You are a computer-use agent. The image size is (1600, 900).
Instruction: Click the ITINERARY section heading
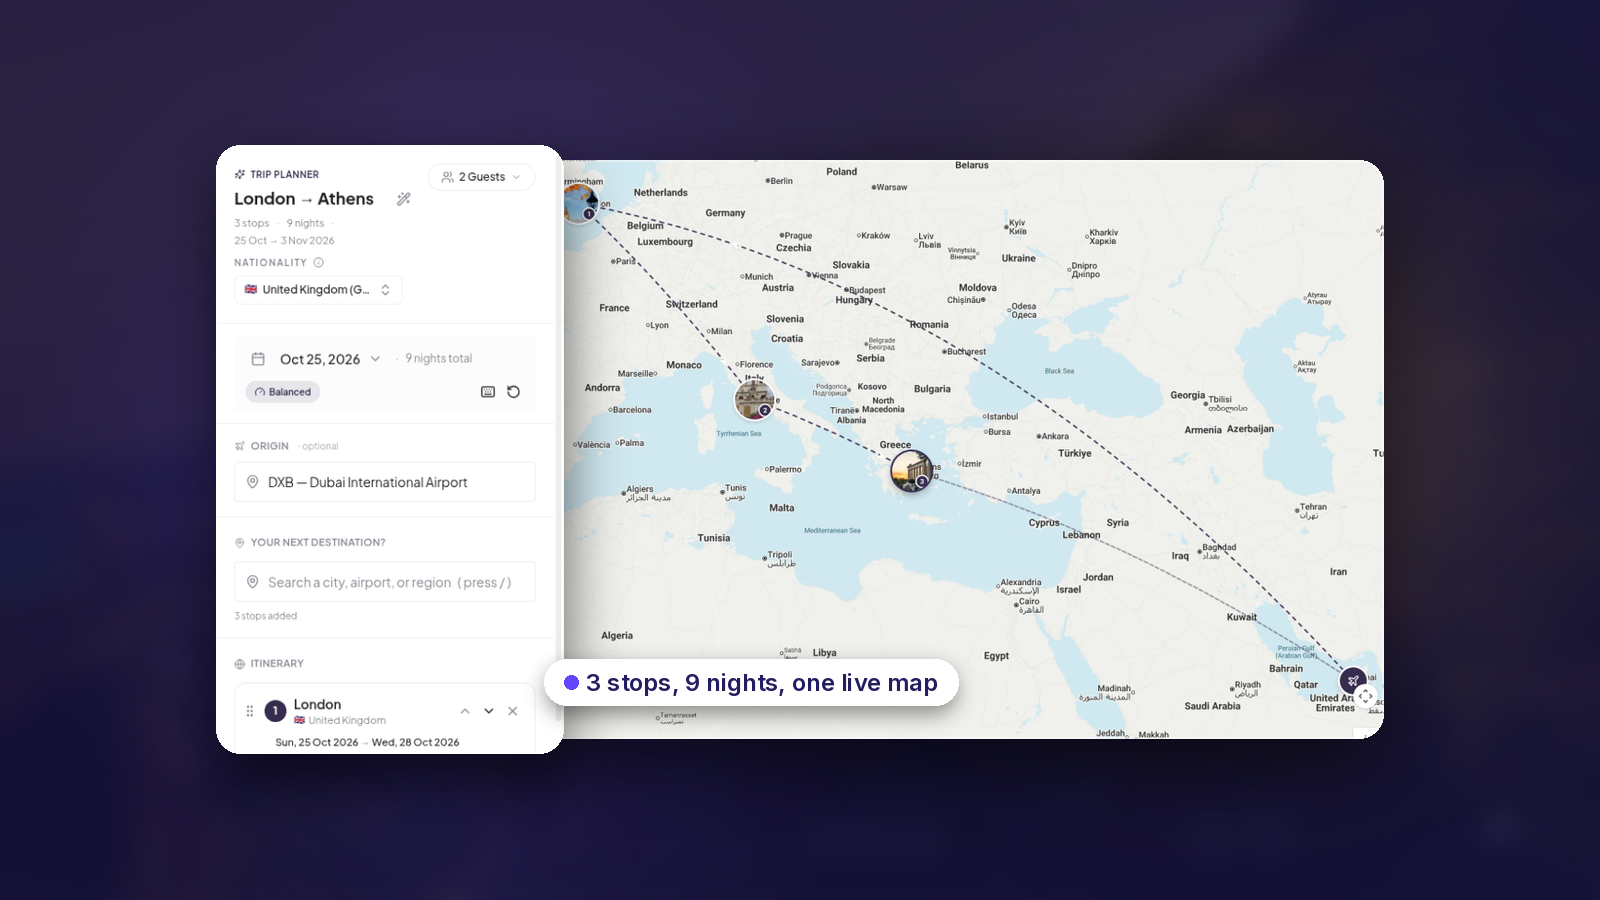point(277,664)
